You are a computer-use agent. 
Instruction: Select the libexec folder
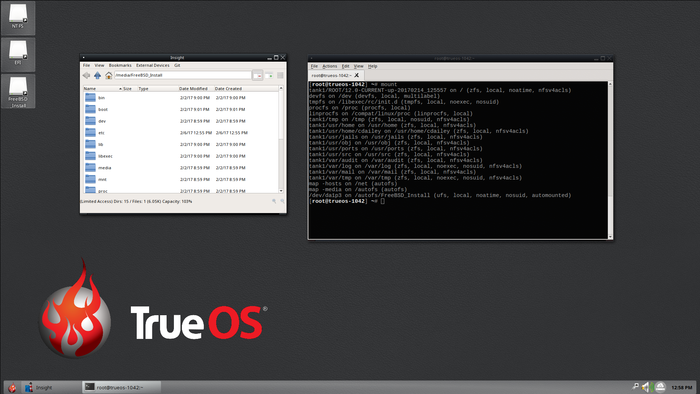point(181,156)
